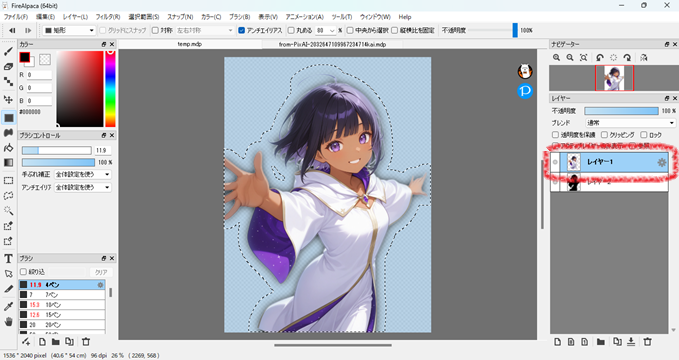Select the Select Eraser tool
The width and height of the screenshot is (679, 360).
pyautogui.click(x=8, y=241)
